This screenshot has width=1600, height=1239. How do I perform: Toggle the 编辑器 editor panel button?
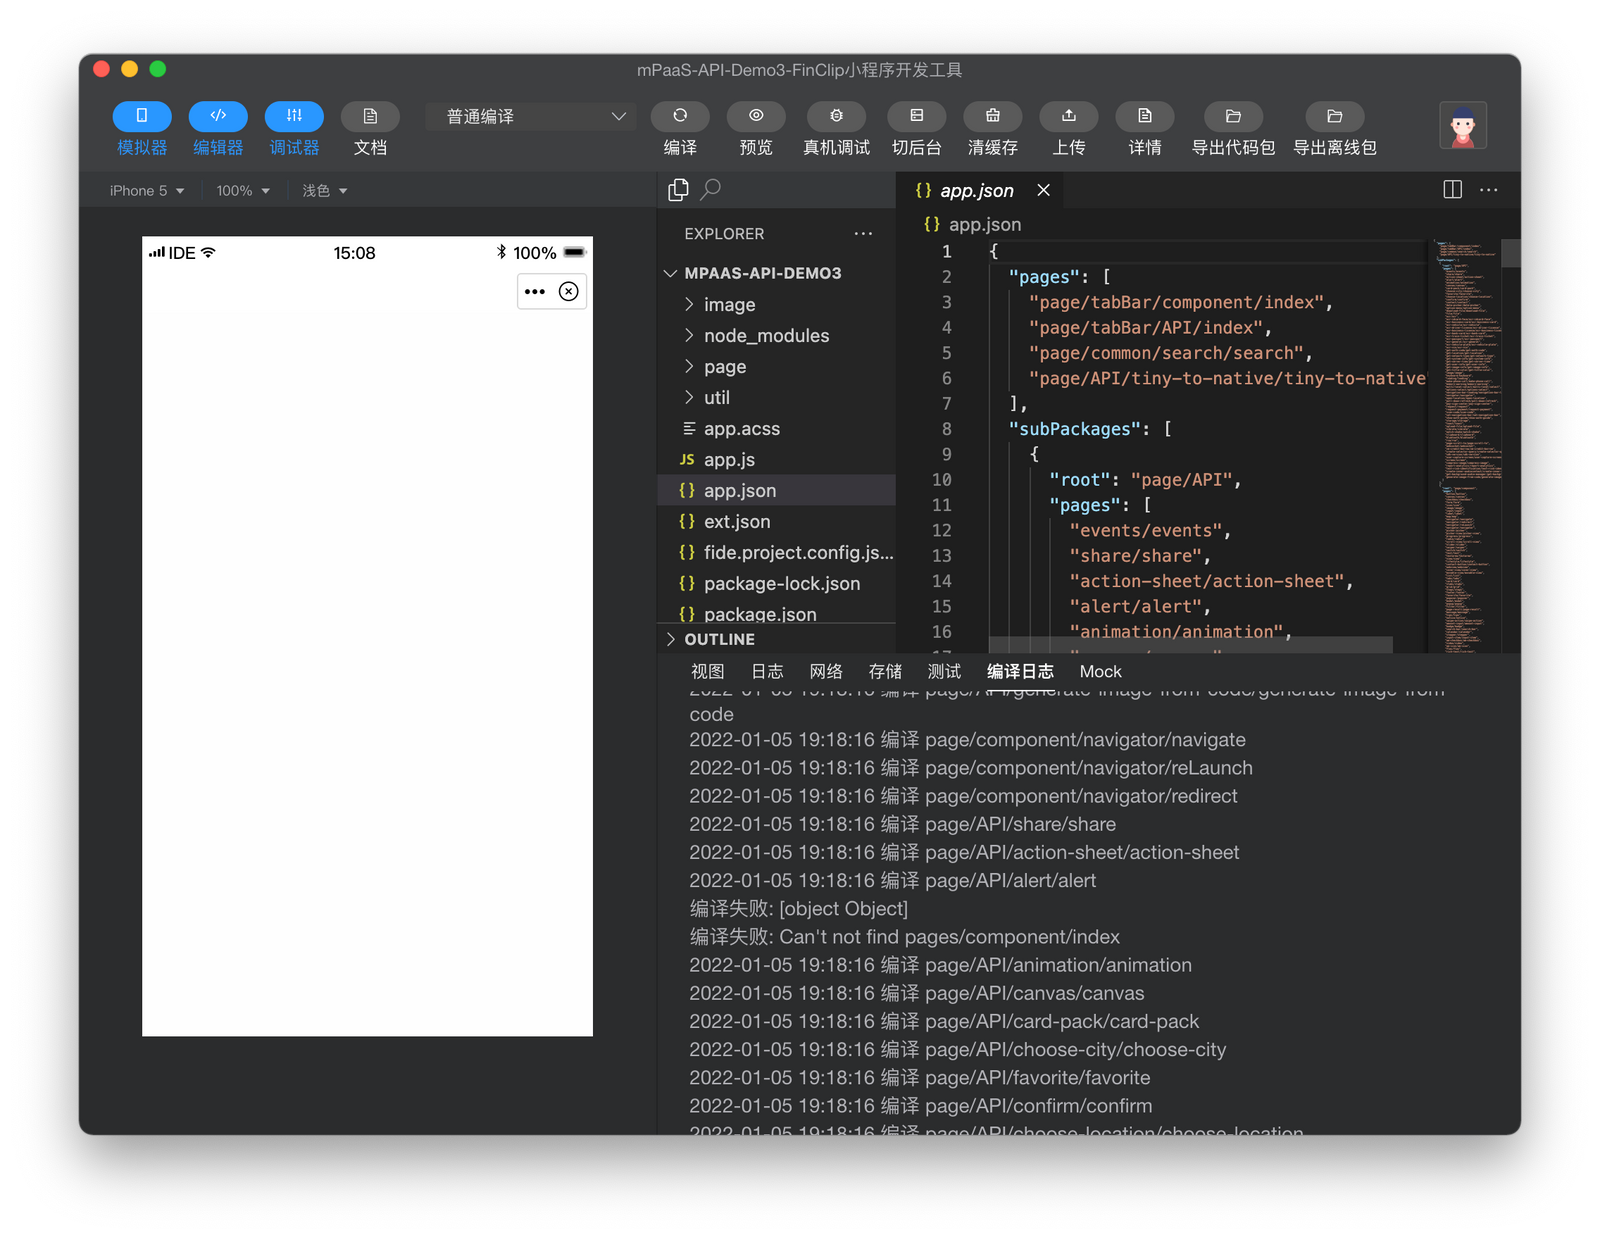218,116
